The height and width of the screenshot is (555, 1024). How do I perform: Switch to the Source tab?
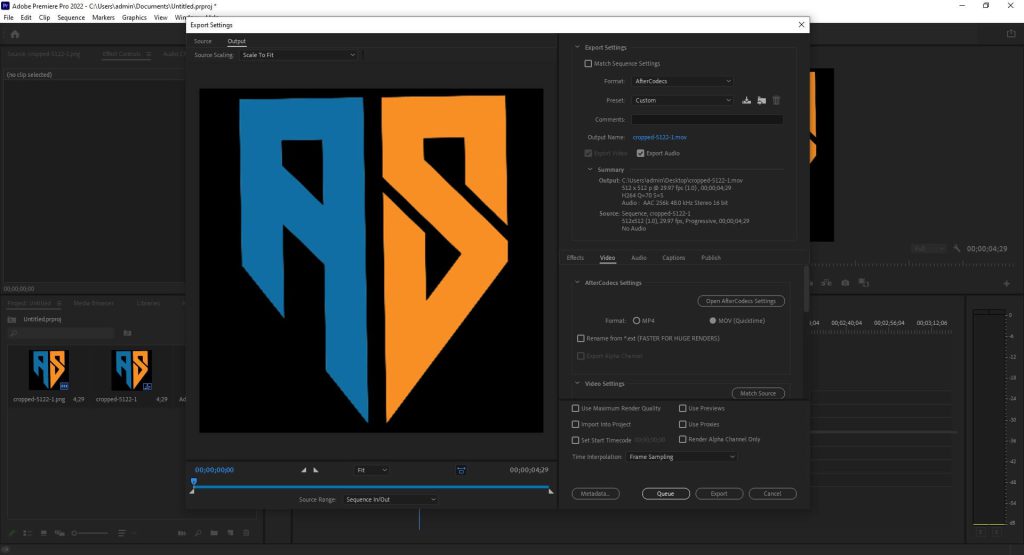point(203,41)
